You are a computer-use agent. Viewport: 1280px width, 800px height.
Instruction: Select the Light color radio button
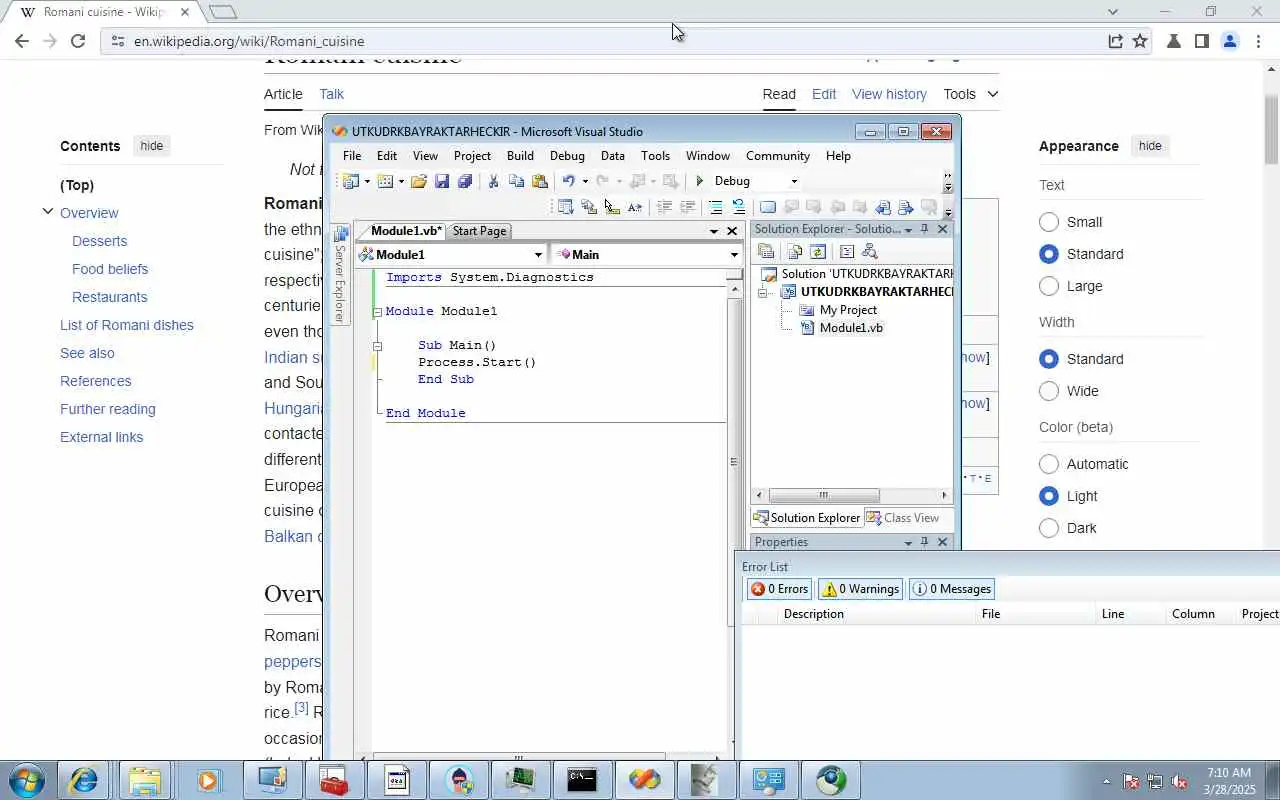tap(1049, 496)
